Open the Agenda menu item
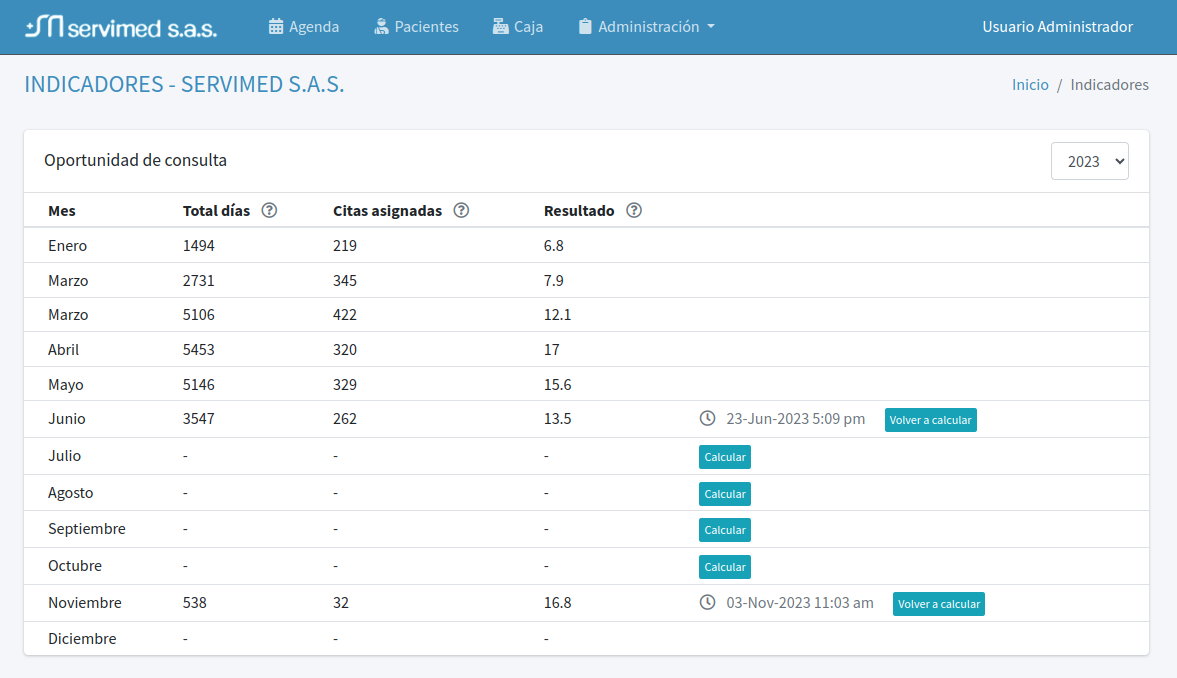1177x678 pixels. pos(314,27)
